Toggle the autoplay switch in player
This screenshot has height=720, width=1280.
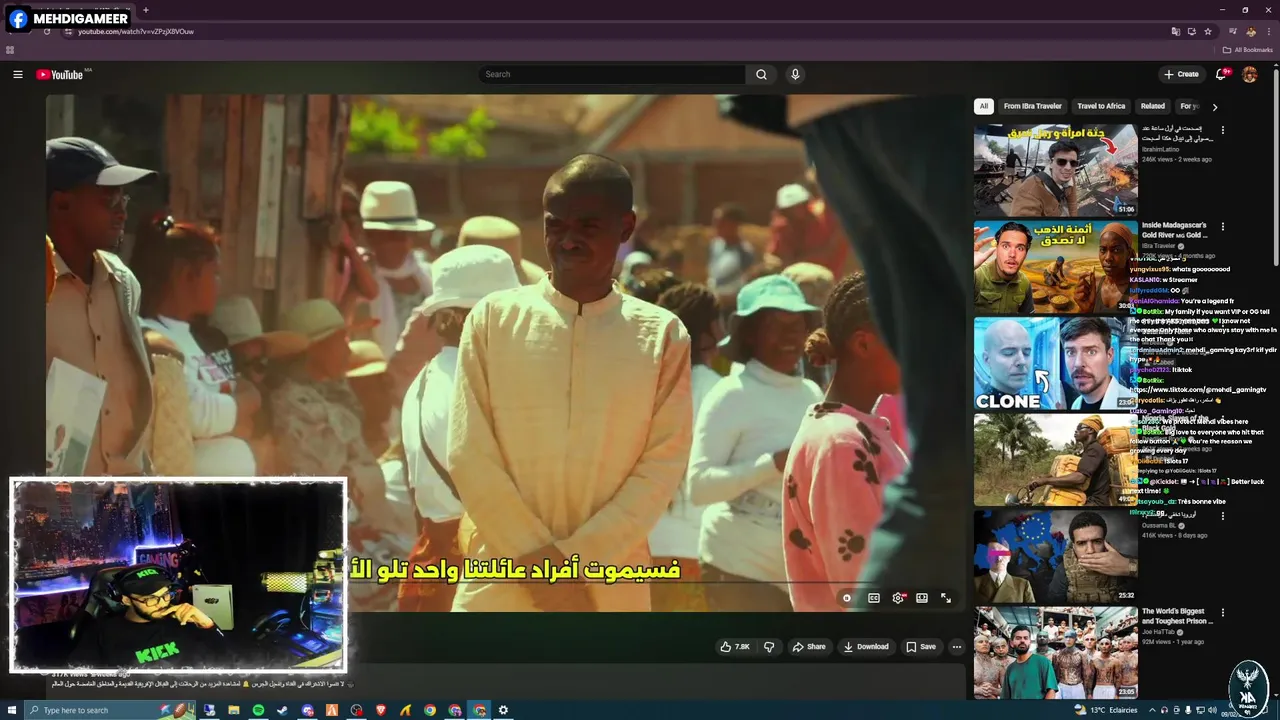click(846, 598)
